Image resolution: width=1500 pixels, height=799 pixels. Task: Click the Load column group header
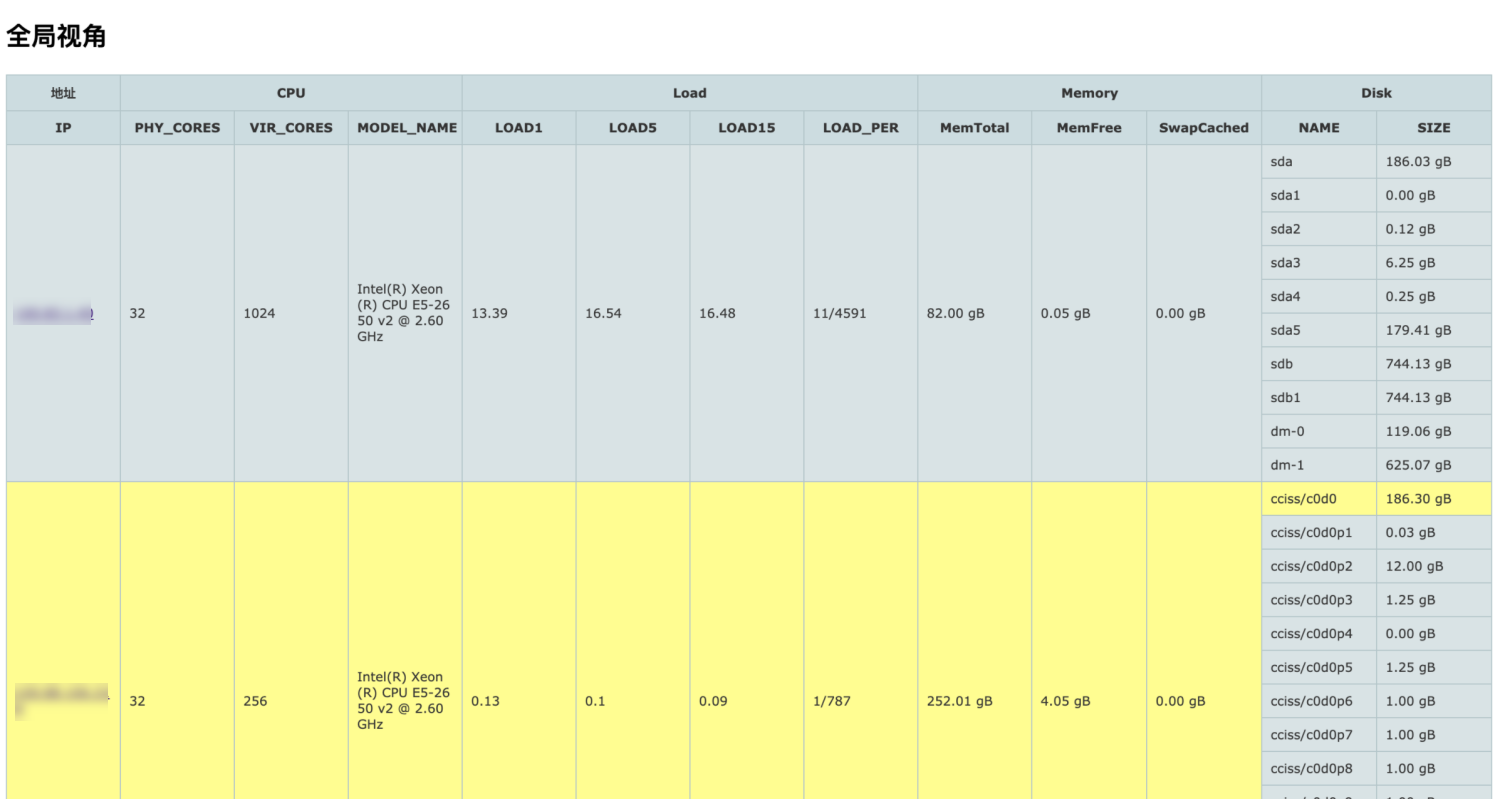tap(690, 93)
